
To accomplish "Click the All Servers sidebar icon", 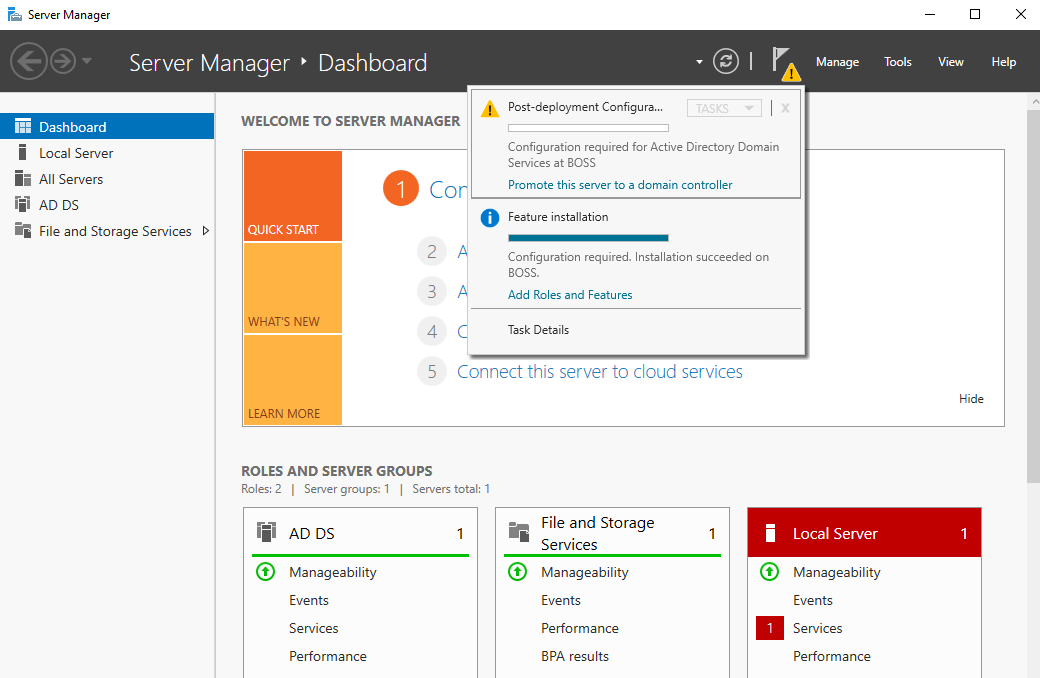I will tap(22, 179).
